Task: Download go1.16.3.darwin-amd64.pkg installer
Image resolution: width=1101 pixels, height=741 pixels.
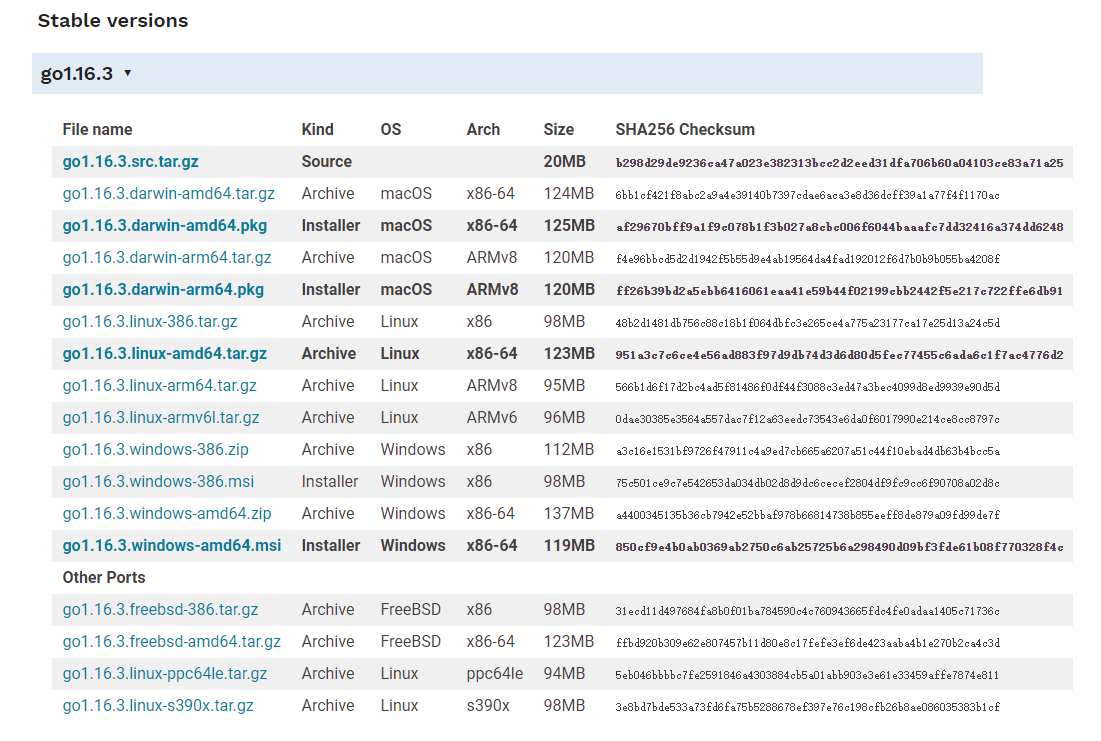Action: tap(165, 225)
